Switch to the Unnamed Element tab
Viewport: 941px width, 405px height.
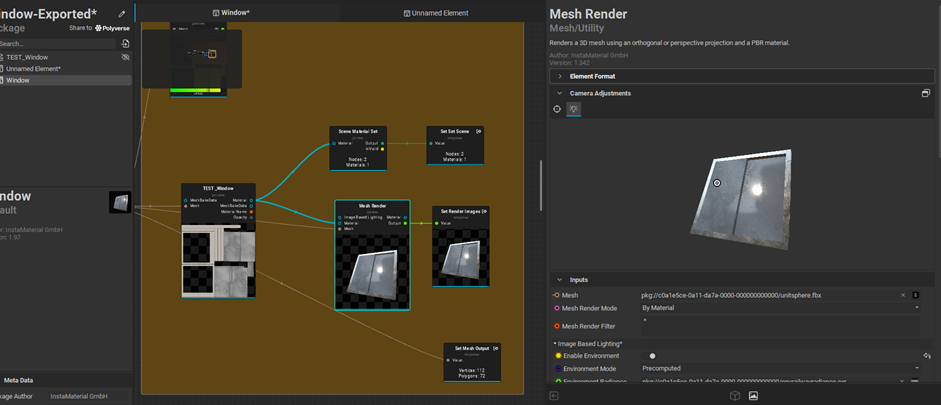pyautogui.click(x=436, y=13)
